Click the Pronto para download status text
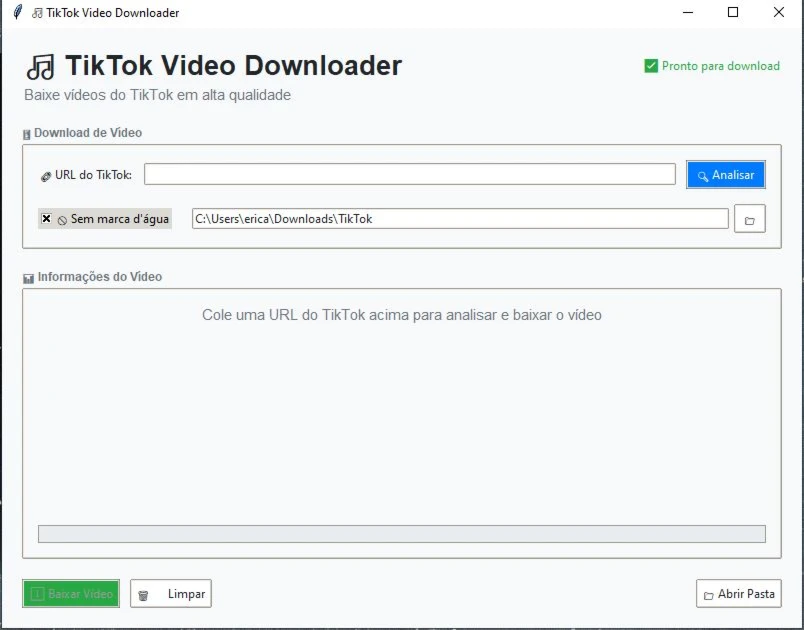This screenshot has width=804, height=630. click(720, 66)
